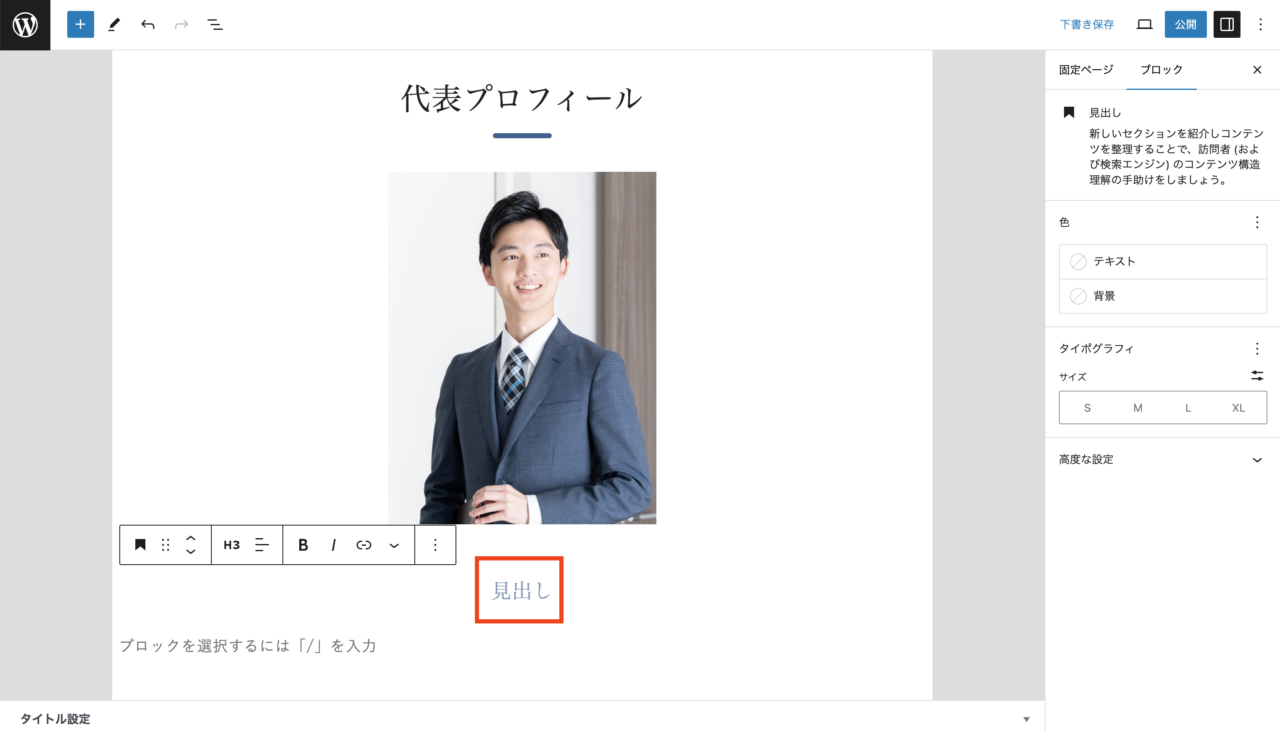Open the 色 panel options menu
The image size is (1280, 731).
coord(1257,222)
